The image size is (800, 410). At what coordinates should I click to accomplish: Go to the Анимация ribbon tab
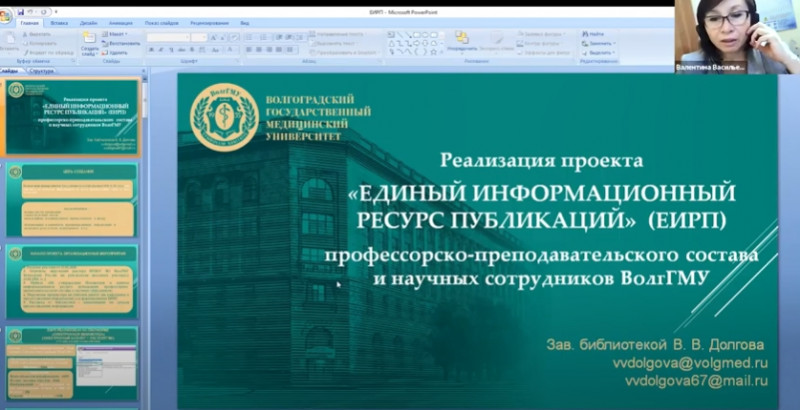click(x=120, y=23)
